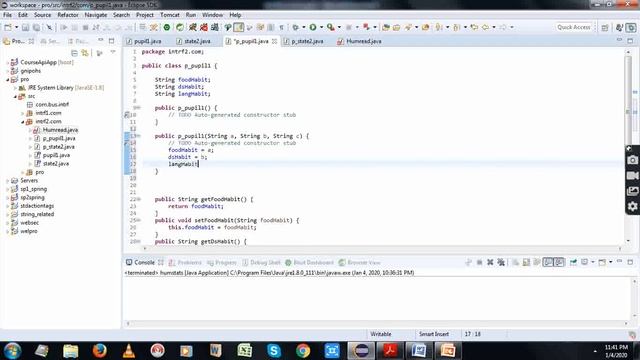Viewport: 640px width, 360px height.
Task: Open the Run button dropdown arrow
Action: point(321,27)
